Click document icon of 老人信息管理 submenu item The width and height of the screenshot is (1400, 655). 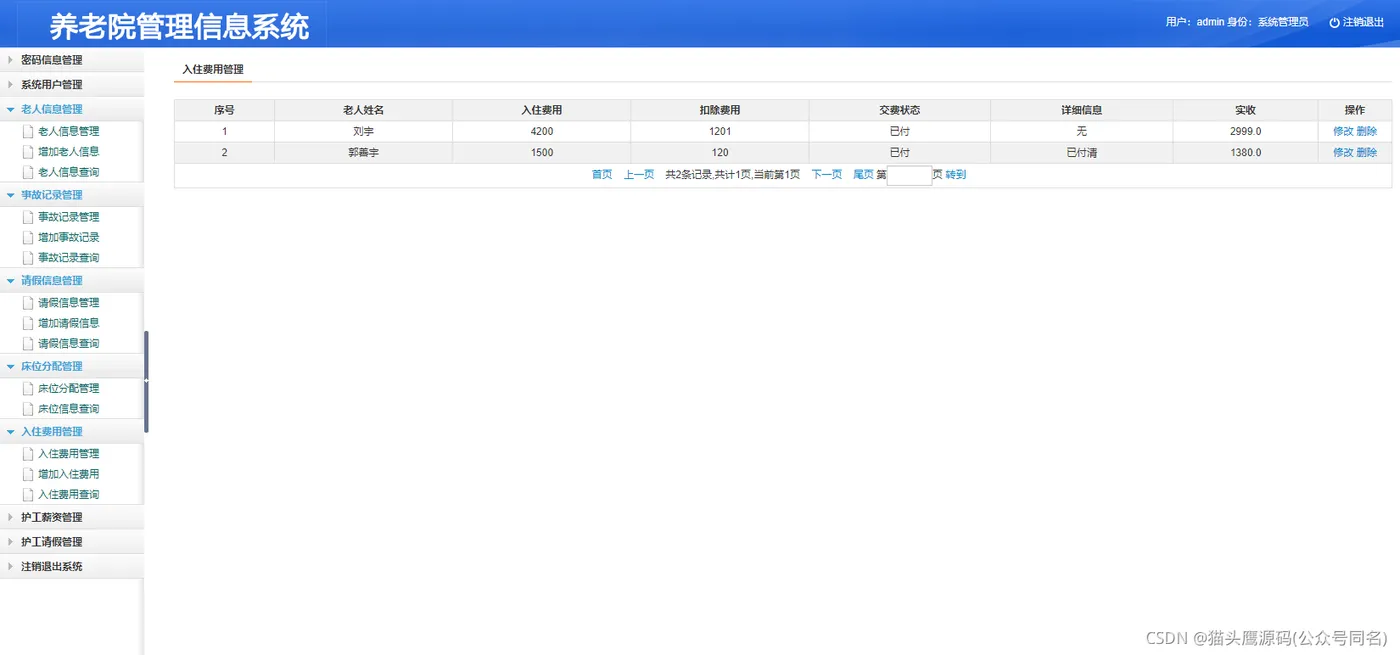click(28, 131)
